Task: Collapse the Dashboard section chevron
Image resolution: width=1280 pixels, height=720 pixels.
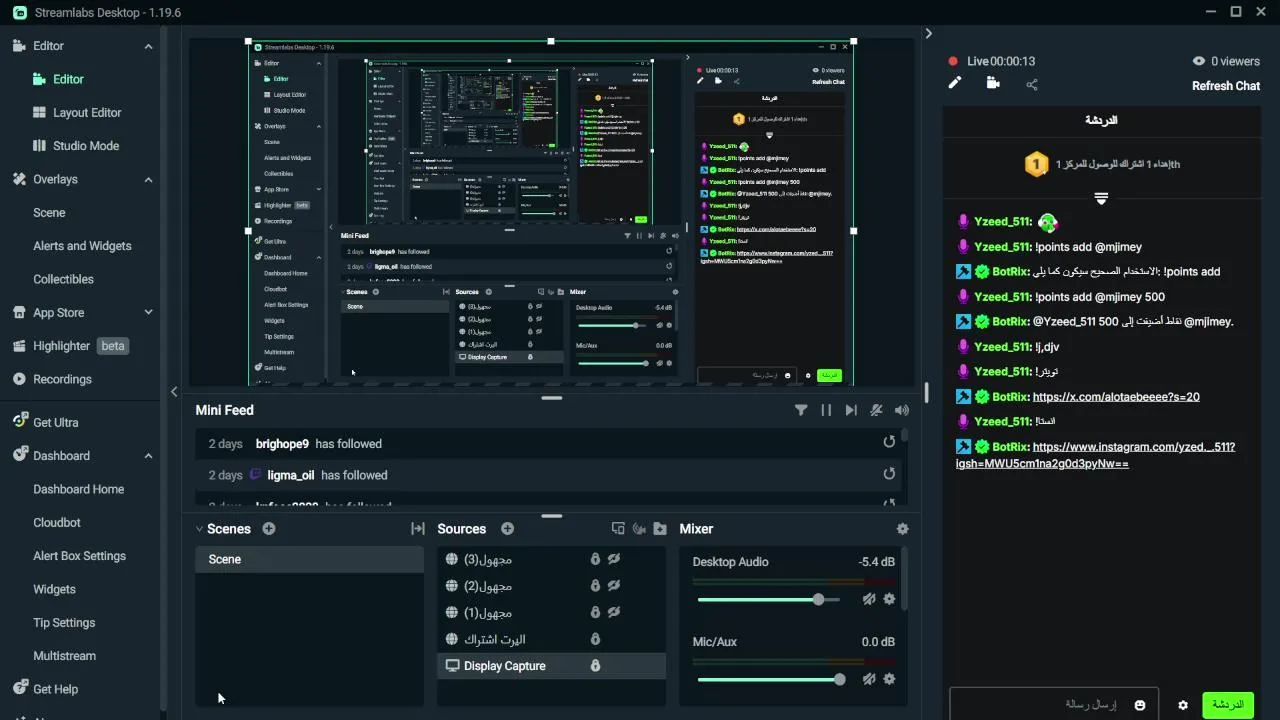Action: pyautogui.click(x=148, y=456)
